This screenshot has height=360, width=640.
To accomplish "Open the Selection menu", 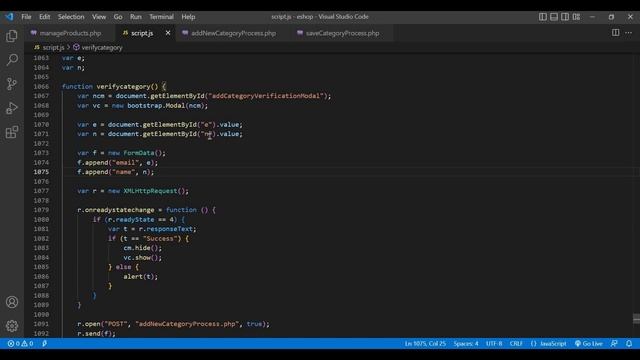I will (x=71, y=17).
